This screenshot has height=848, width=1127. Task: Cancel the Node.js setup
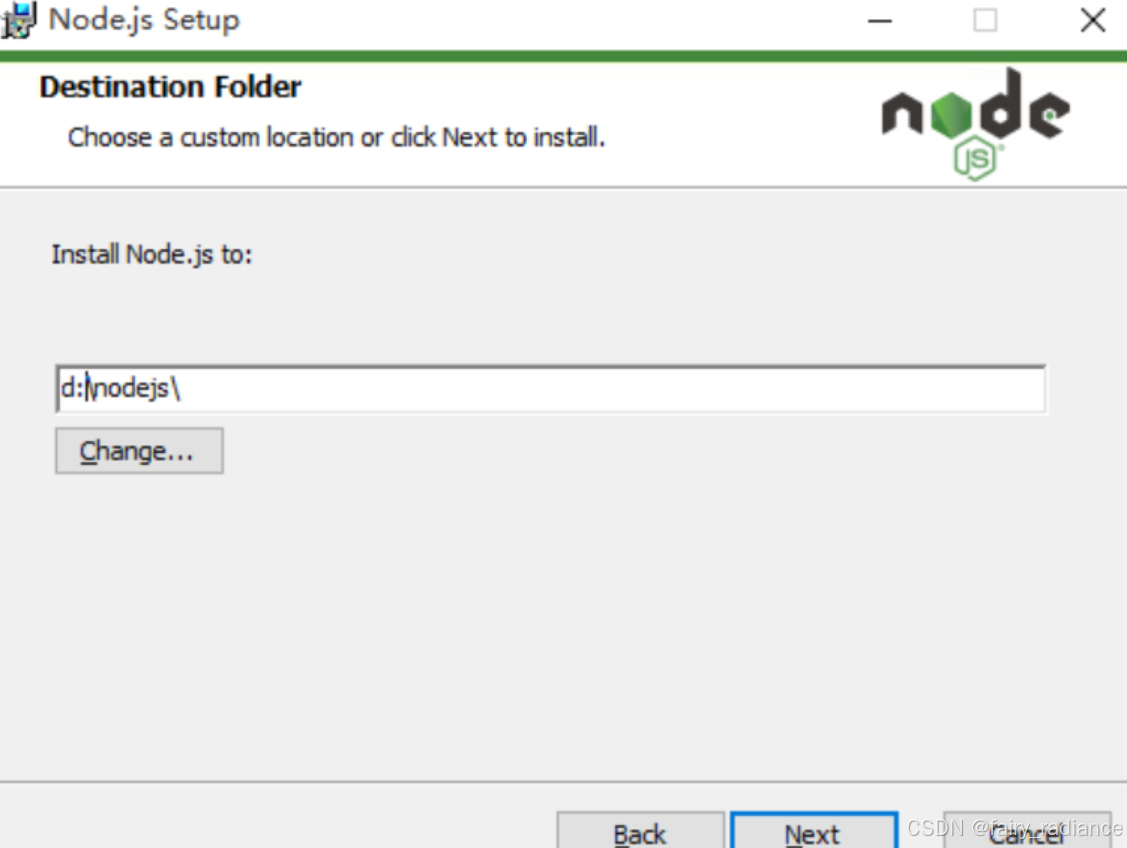(x=1028, y=831)
